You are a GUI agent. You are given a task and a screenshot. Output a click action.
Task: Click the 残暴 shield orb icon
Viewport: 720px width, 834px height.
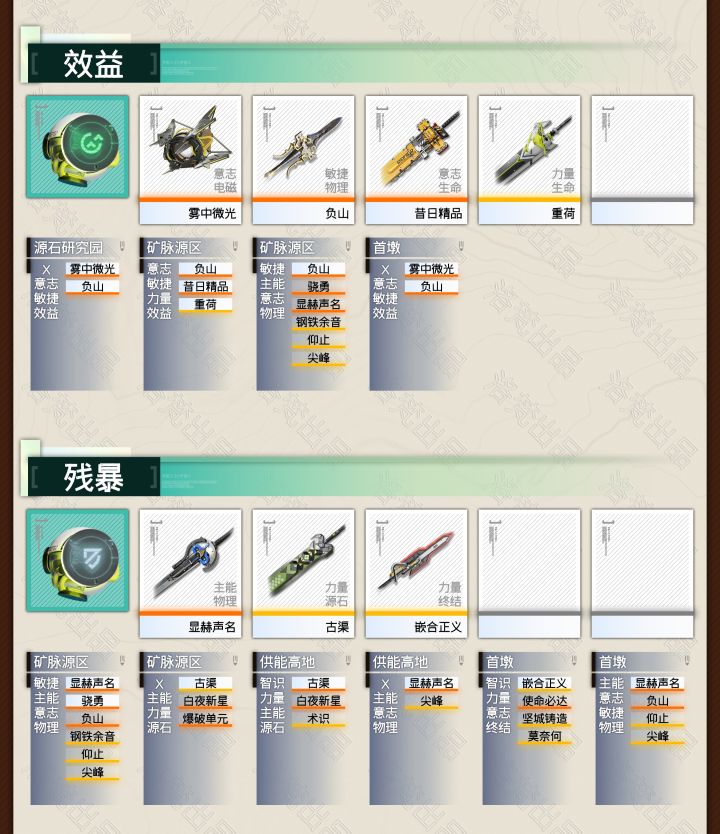[x=78, y=560]
